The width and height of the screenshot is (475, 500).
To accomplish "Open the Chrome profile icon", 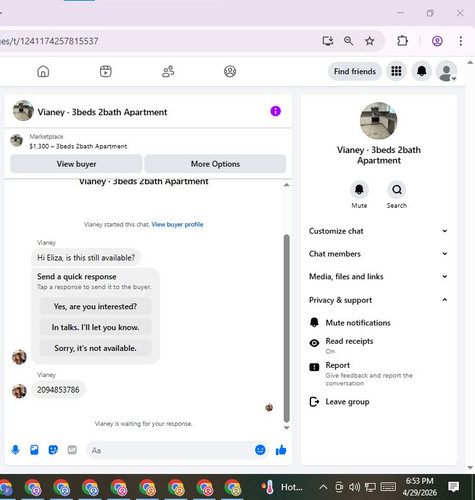I will (x=437, y=41).
